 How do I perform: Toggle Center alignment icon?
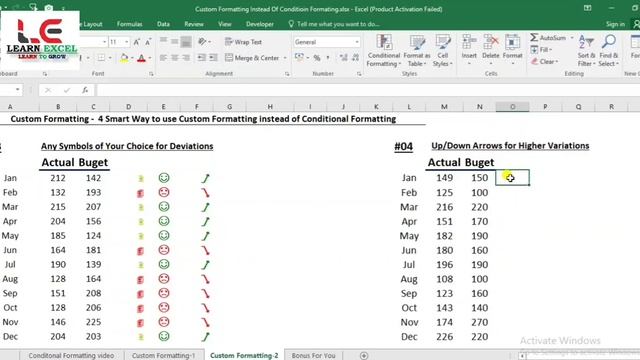click(x=174, y=58)
